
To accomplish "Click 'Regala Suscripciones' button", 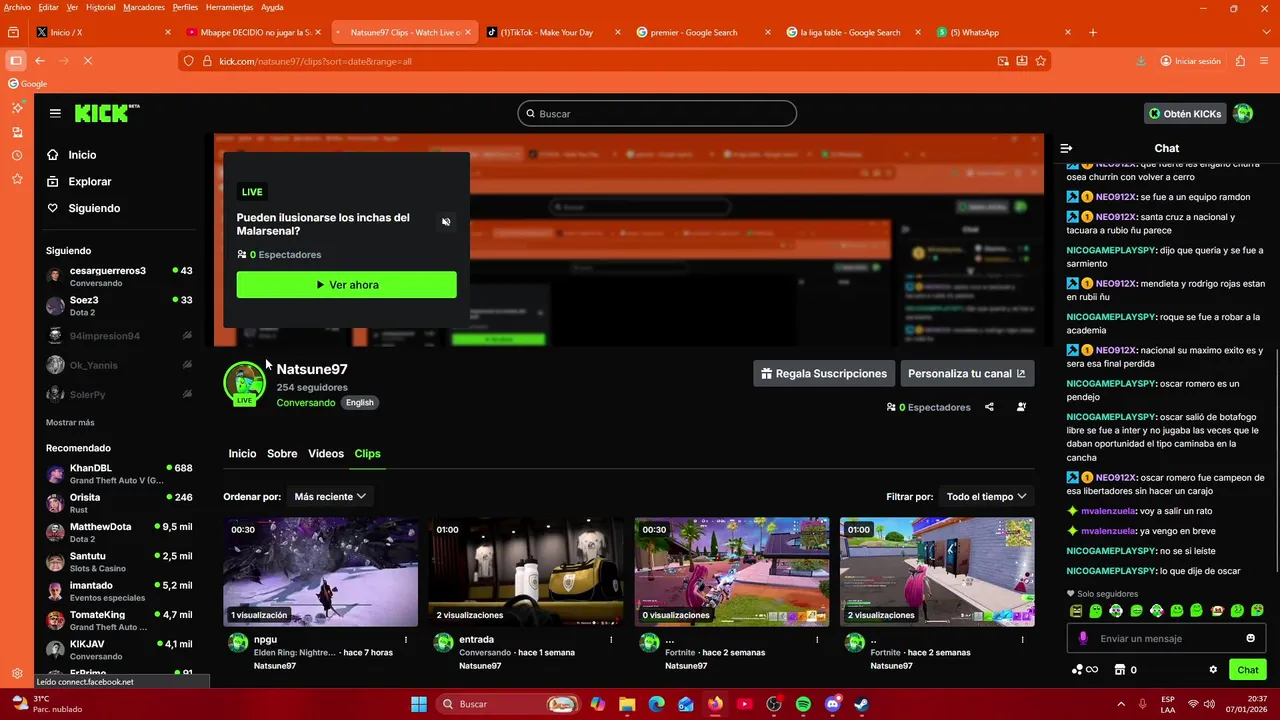I will point(823,374).
